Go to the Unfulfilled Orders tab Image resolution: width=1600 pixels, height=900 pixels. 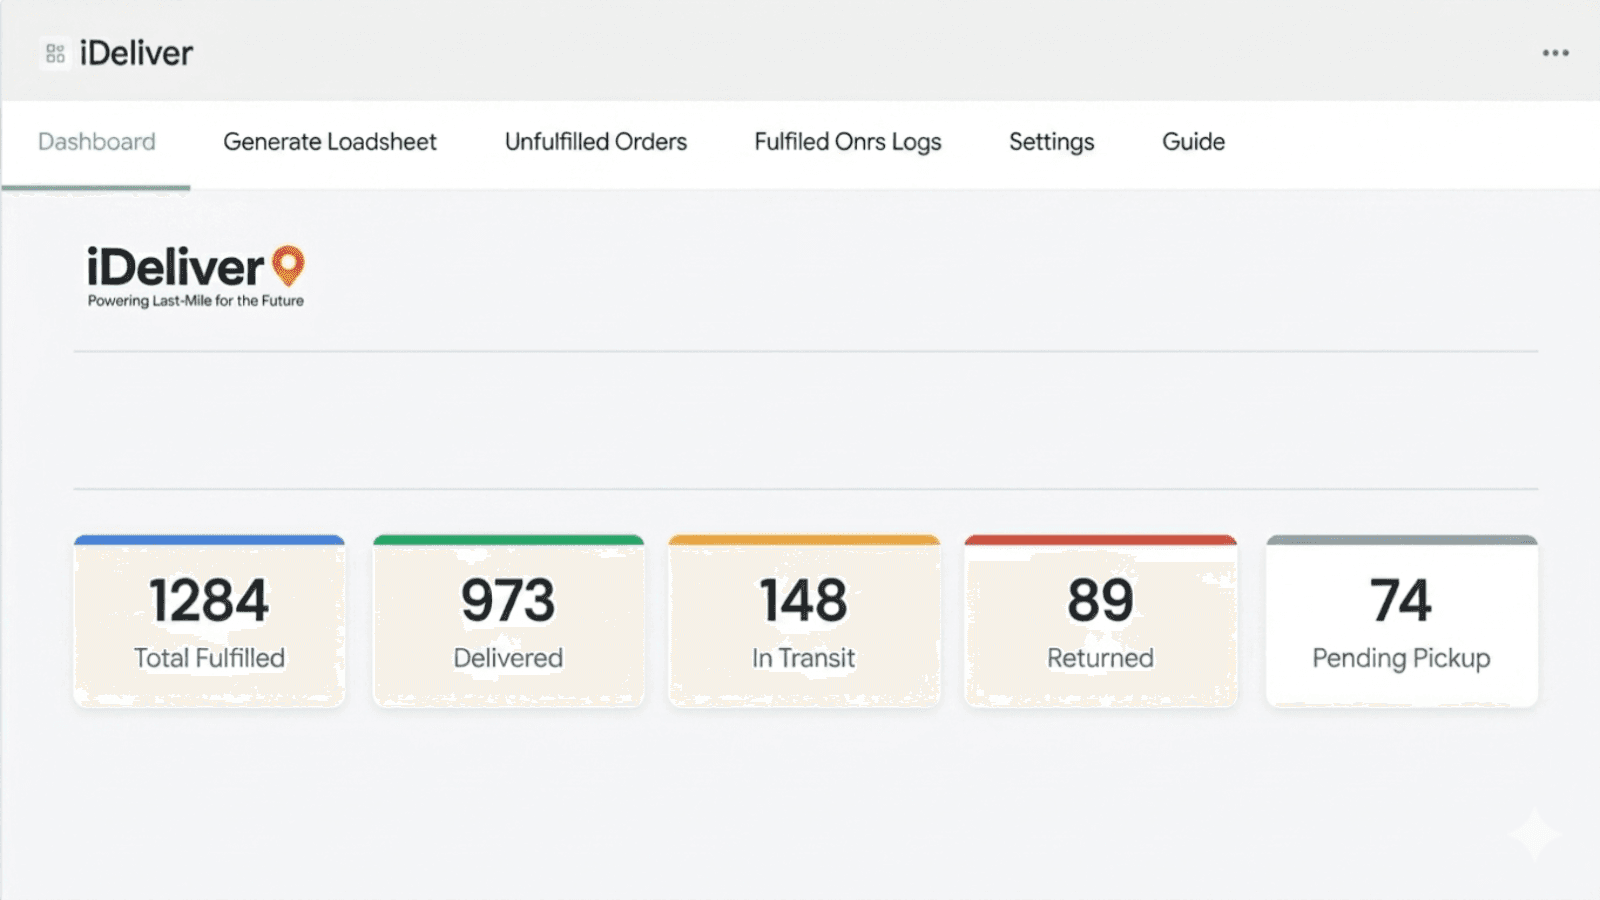pos(596,142)
